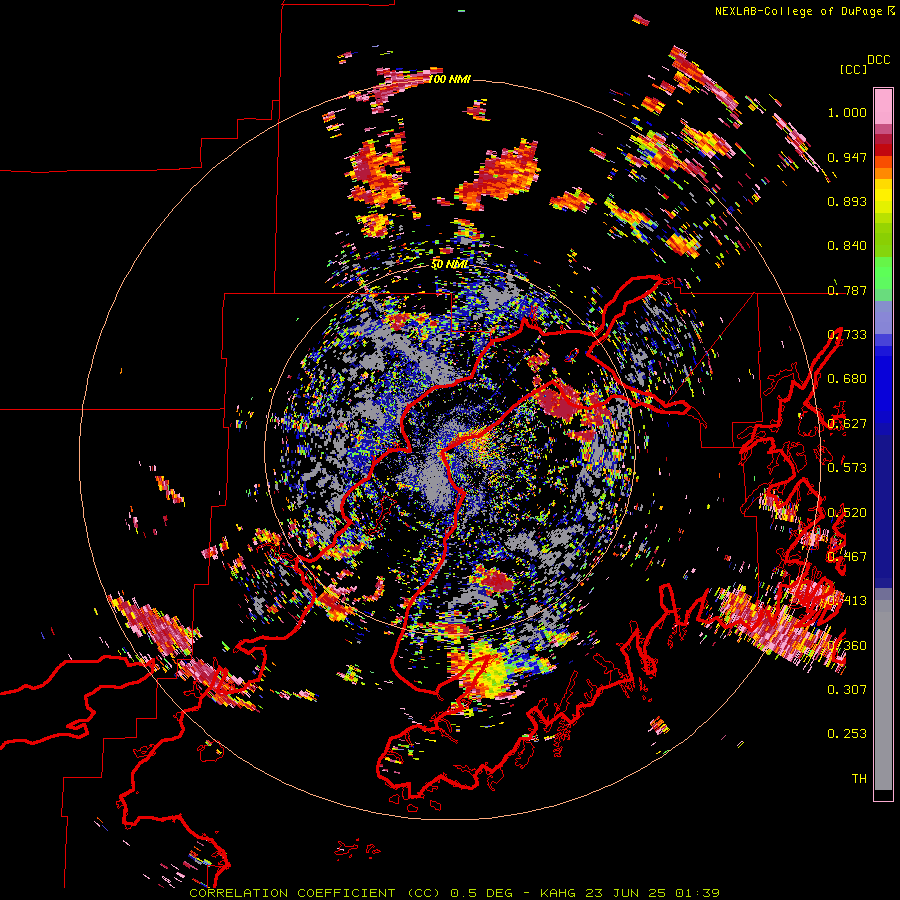900x900 pixels.
Task: Pick the black TH segment at color bar bottom
Action: point(883,795)
